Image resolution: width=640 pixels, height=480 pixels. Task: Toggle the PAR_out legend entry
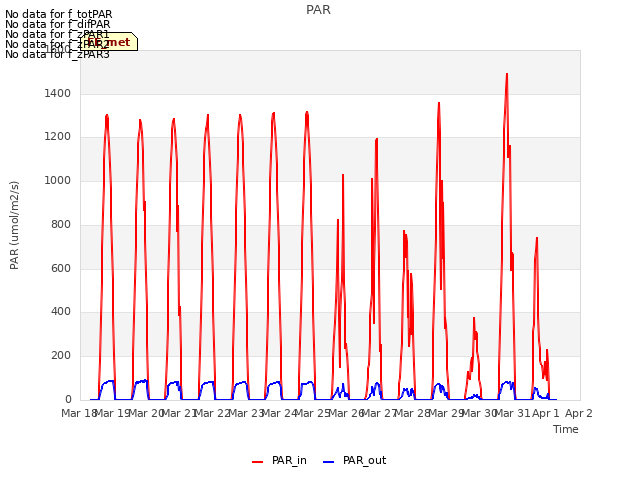(x=354, y=461)
